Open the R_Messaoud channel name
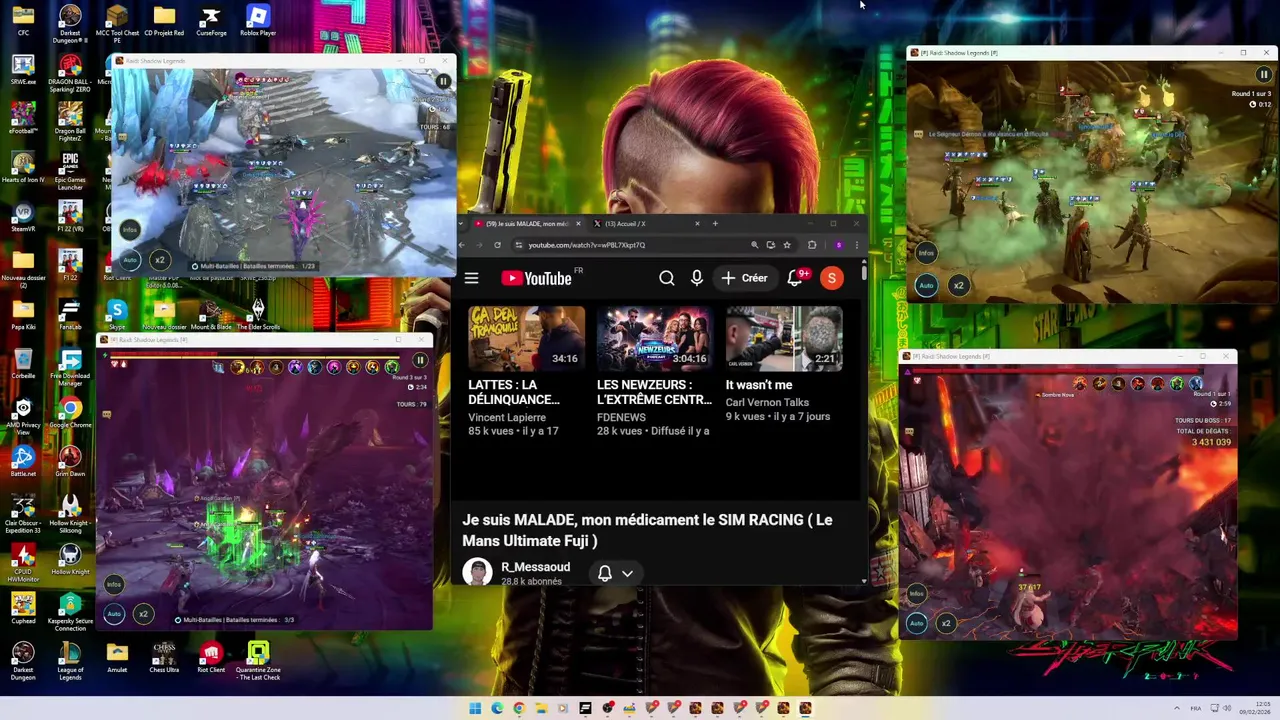The height and width of the screenshot is (720, 1280). coord(535,567)
